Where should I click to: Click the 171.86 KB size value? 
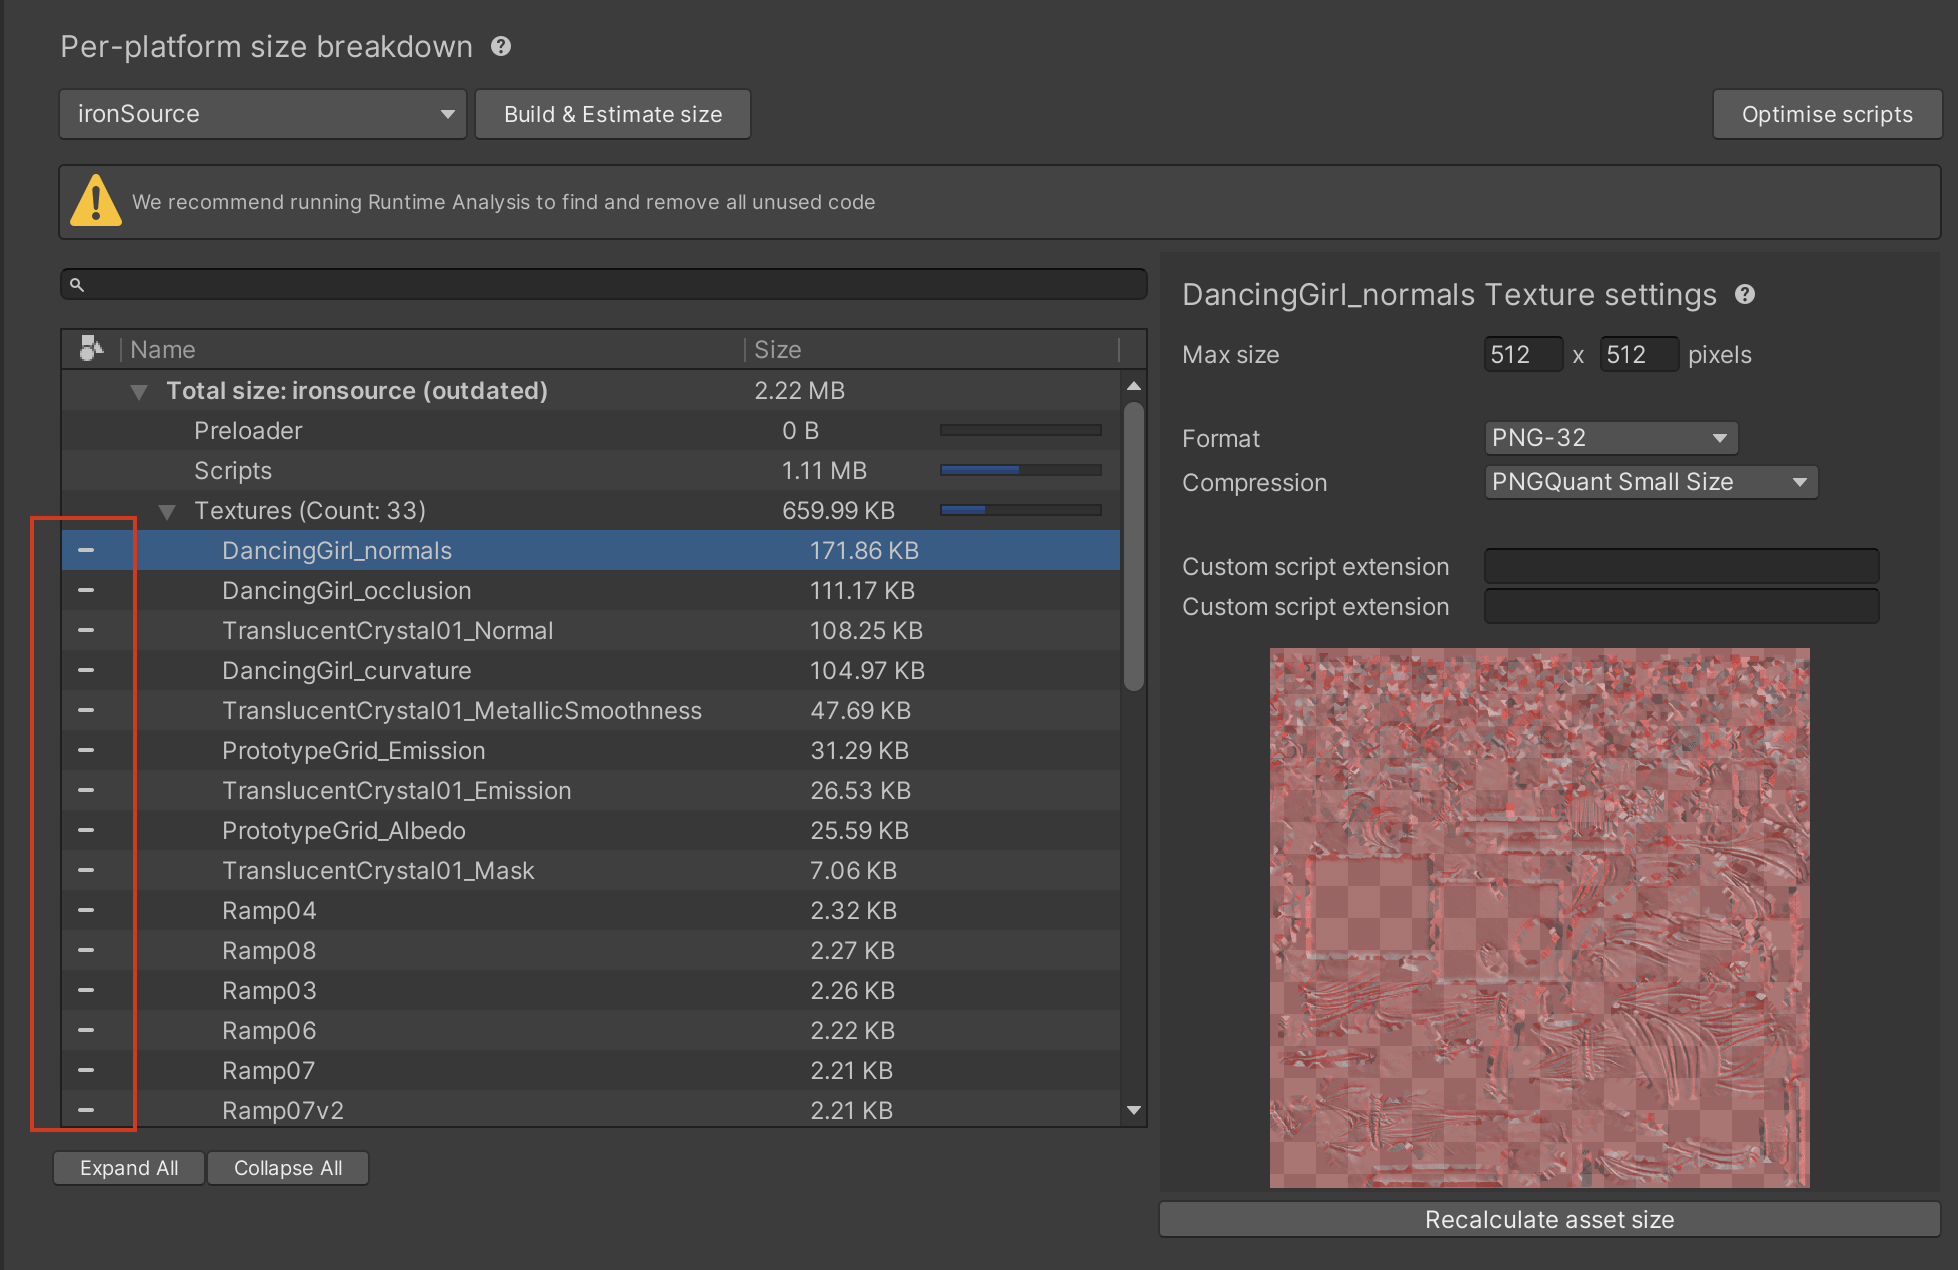pos(864,550)
